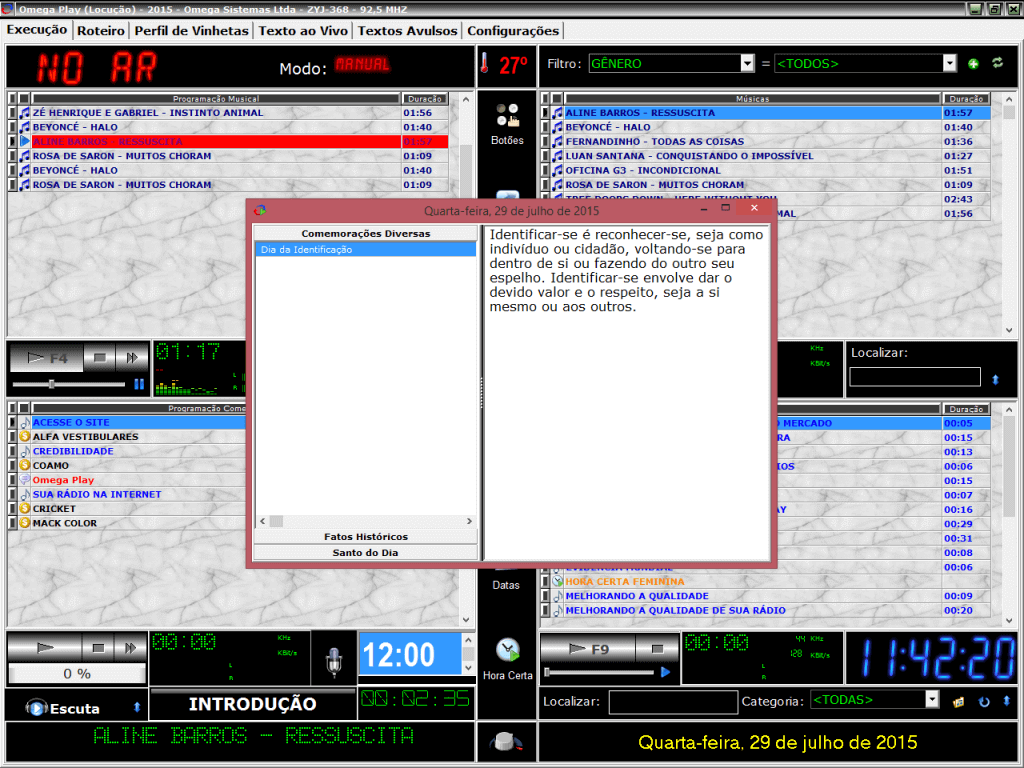The image size is (1024, 768).
Task: Open the Configurações tab
Action: 513,31
